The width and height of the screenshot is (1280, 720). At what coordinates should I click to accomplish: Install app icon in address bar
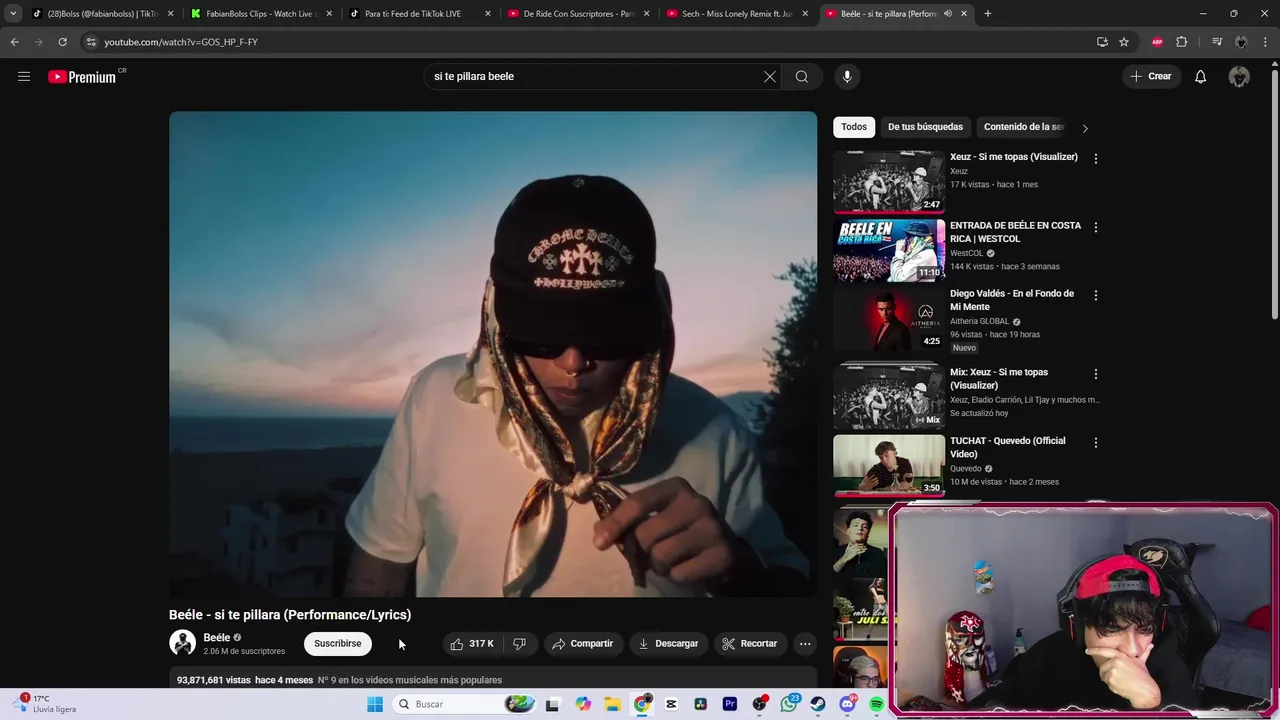click(1102, 42)
